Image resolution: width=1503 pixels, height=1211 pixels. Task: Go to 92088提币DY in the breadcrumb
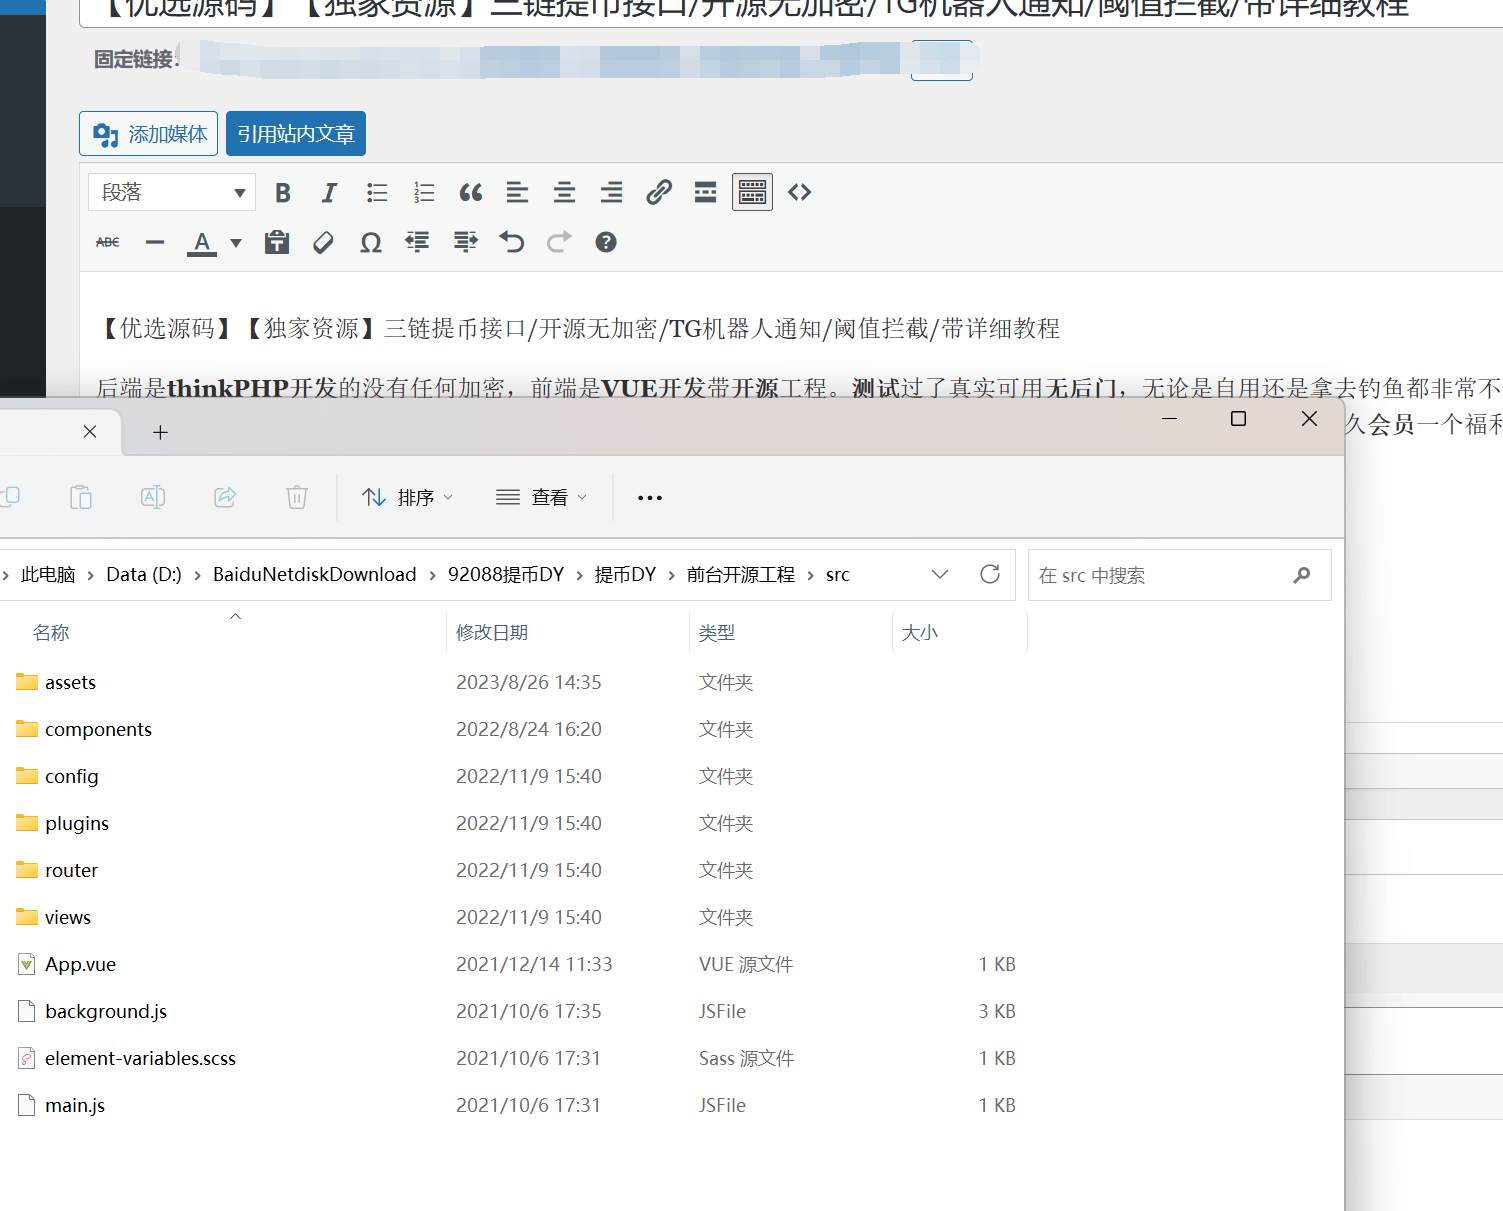coord(506,575)
